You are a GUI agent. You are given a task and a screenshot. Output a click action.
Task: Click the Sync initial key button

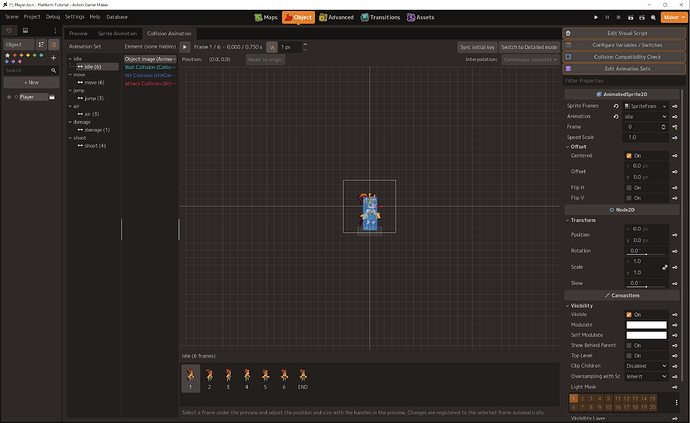(477, 47)
